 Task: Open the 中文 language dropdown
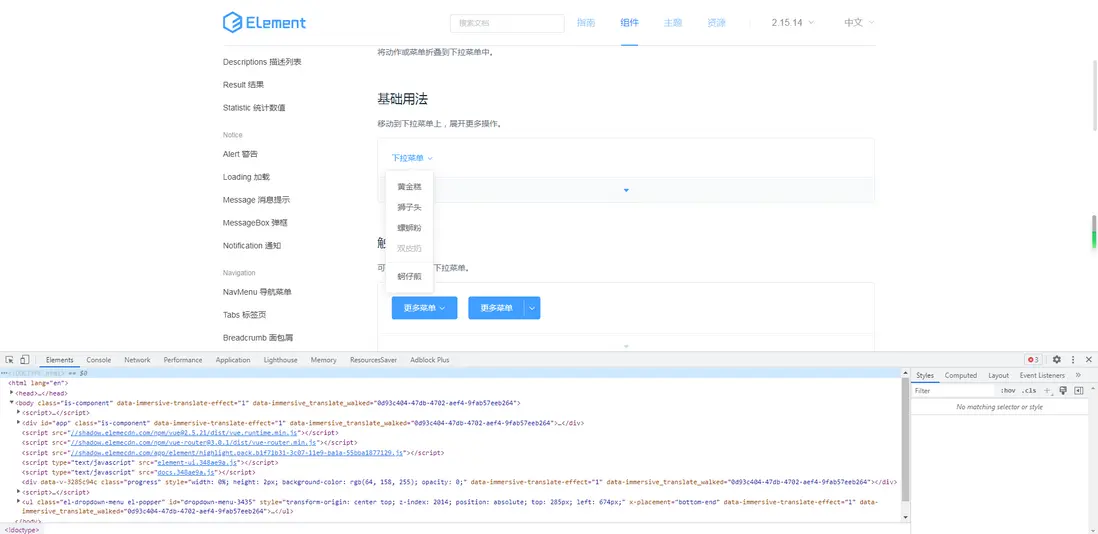pos(859,22)
